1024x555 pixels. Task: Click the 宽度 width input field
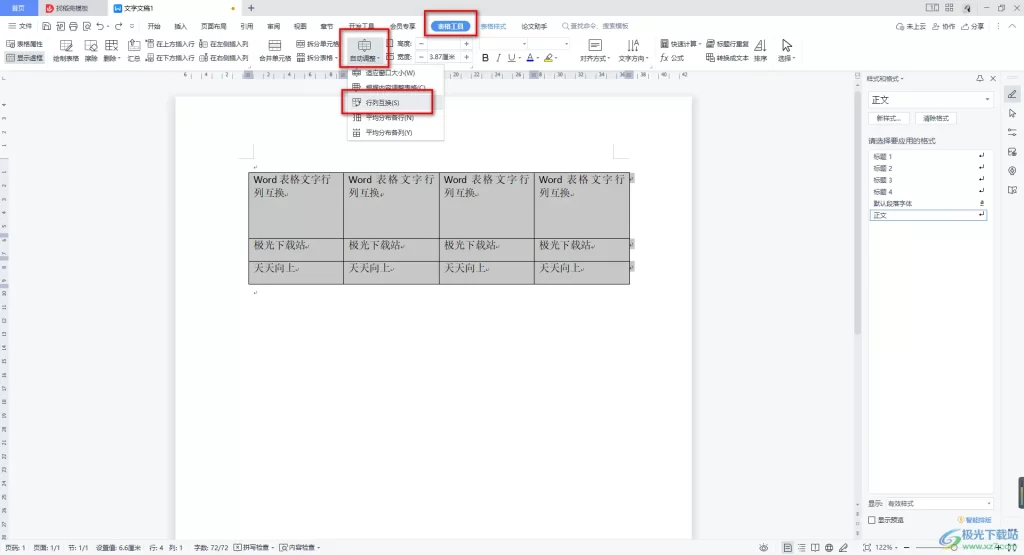point(444,58)
